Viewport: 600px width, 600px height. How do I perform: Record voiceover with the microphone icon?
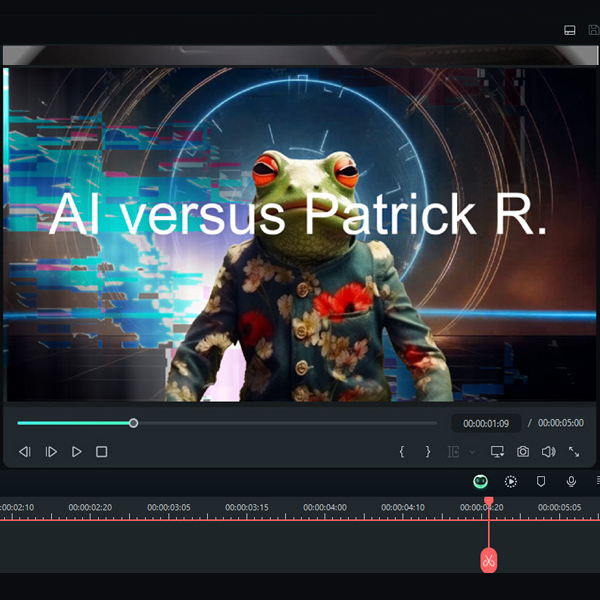(571, 481)
